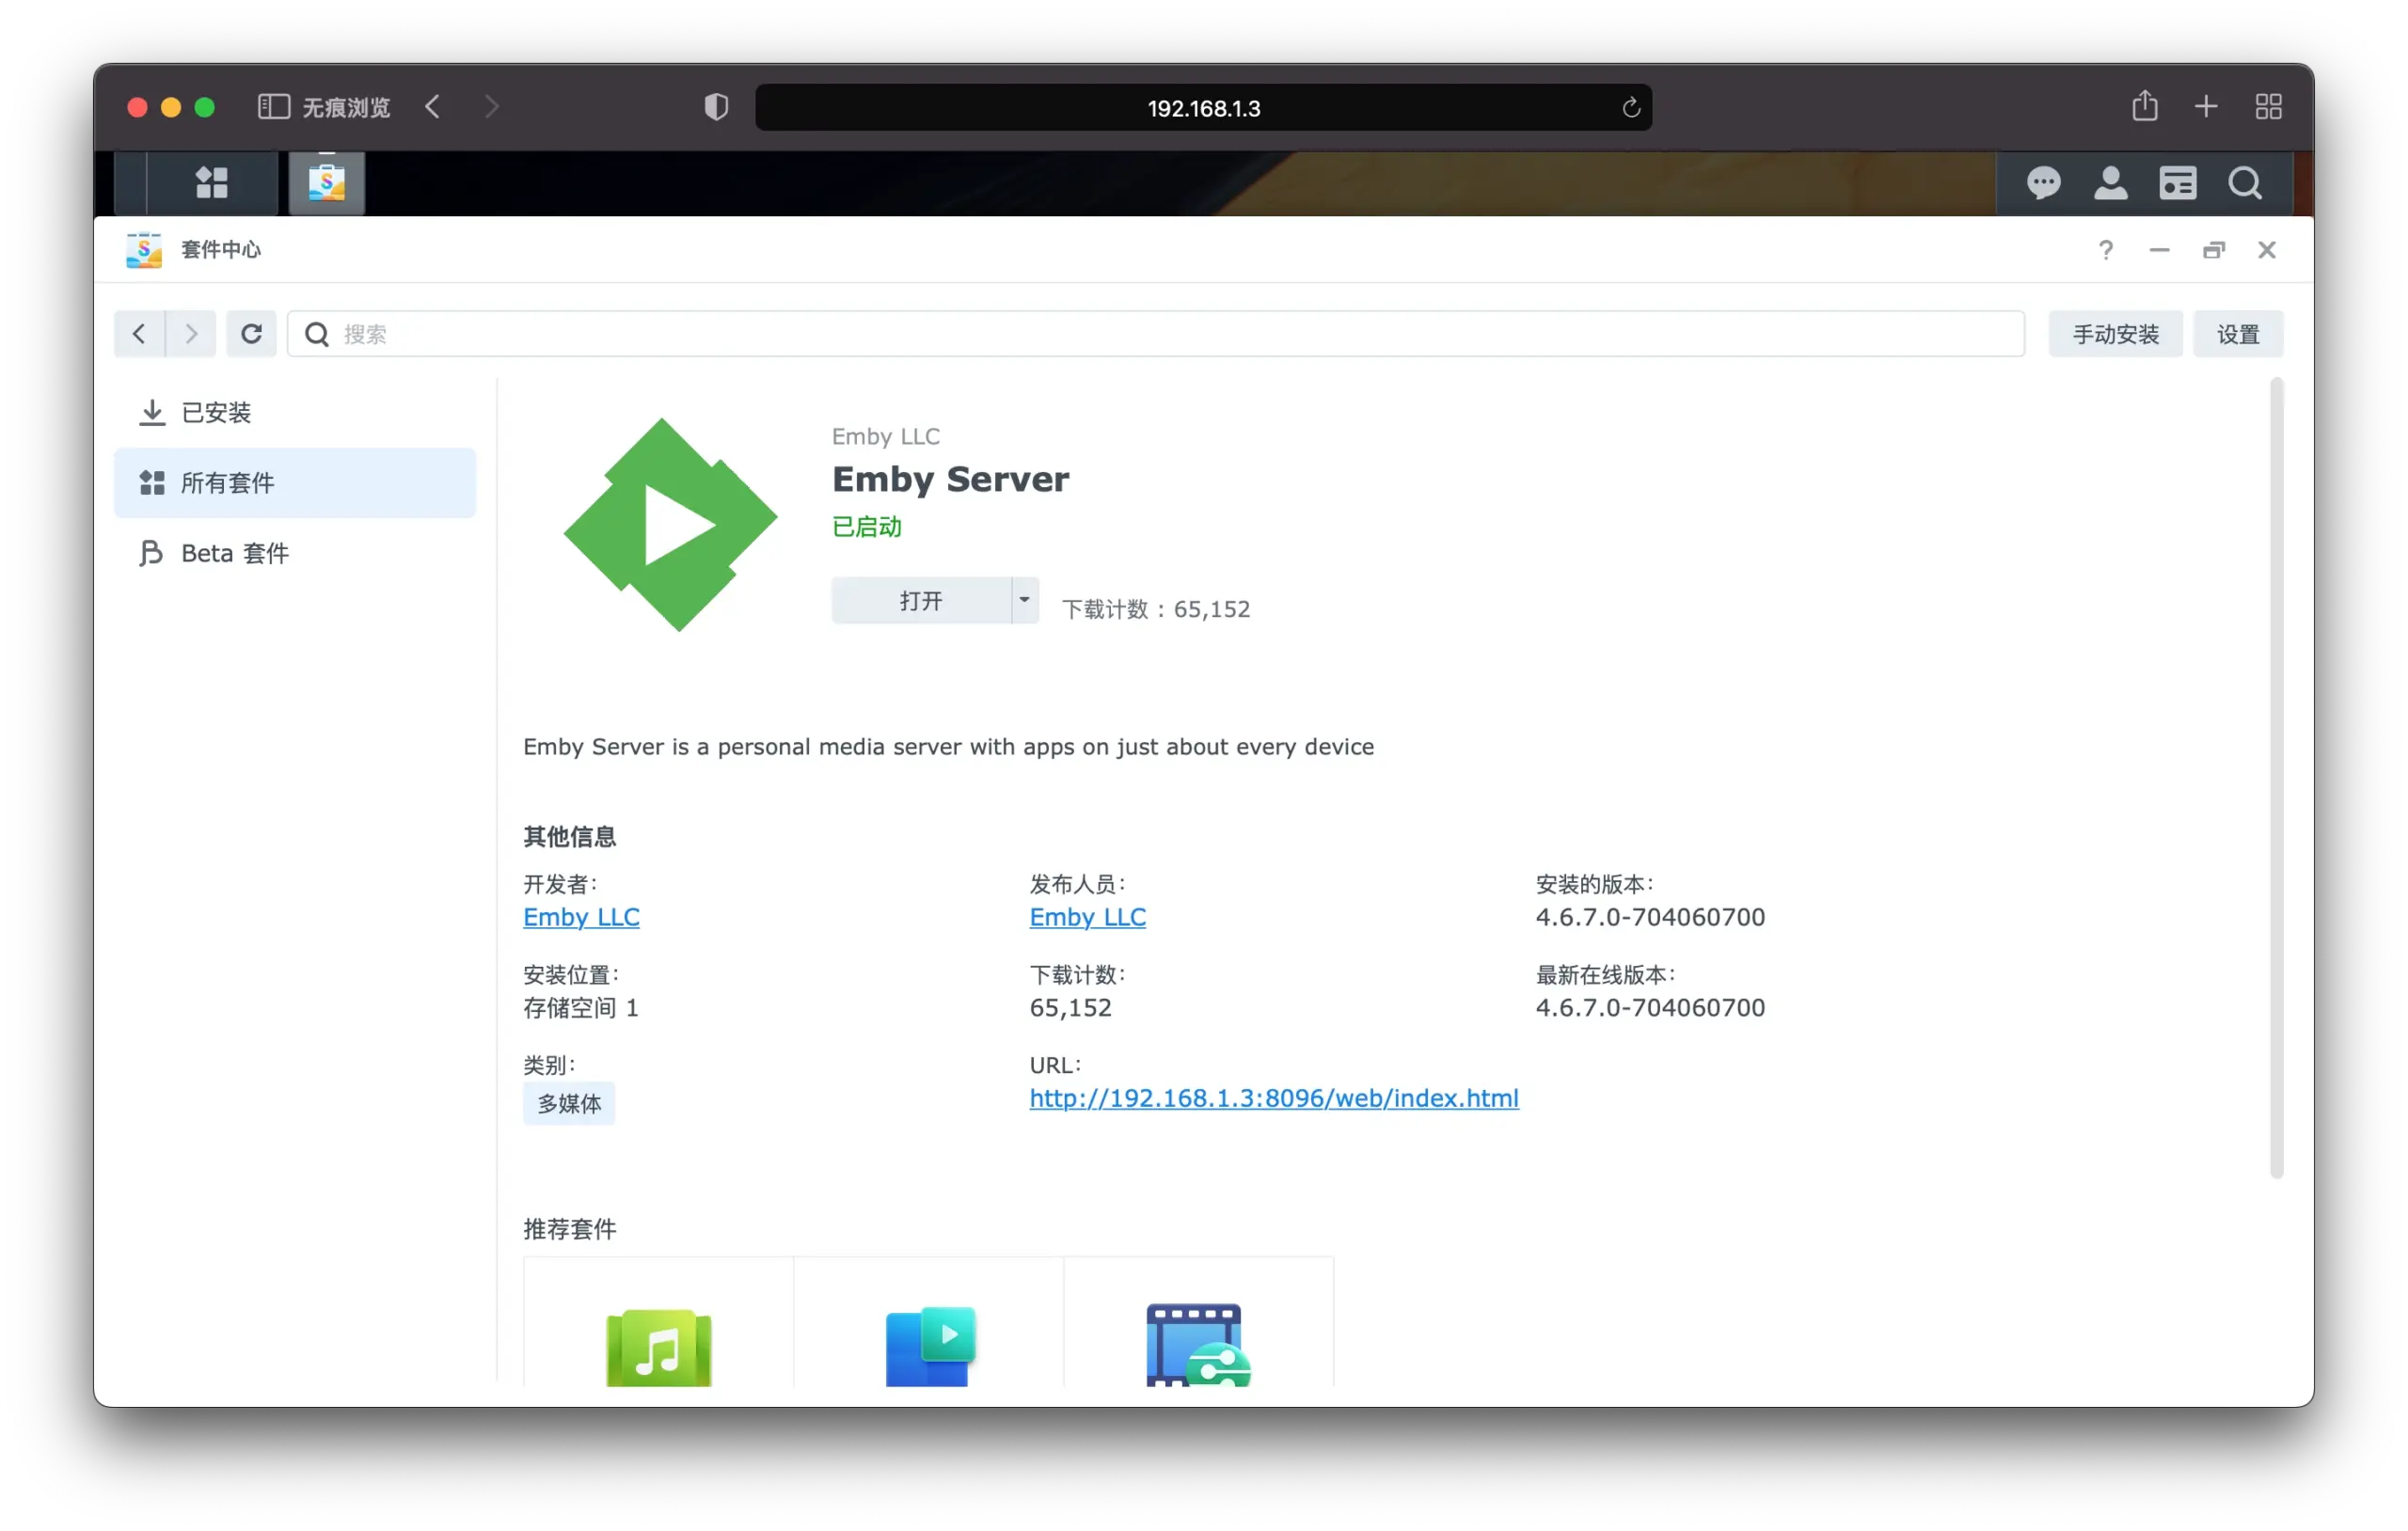2408x1531 pixels.
Task: Click the Package Center title bar icon
Action: pyautogui.click(x=144, y=250)
